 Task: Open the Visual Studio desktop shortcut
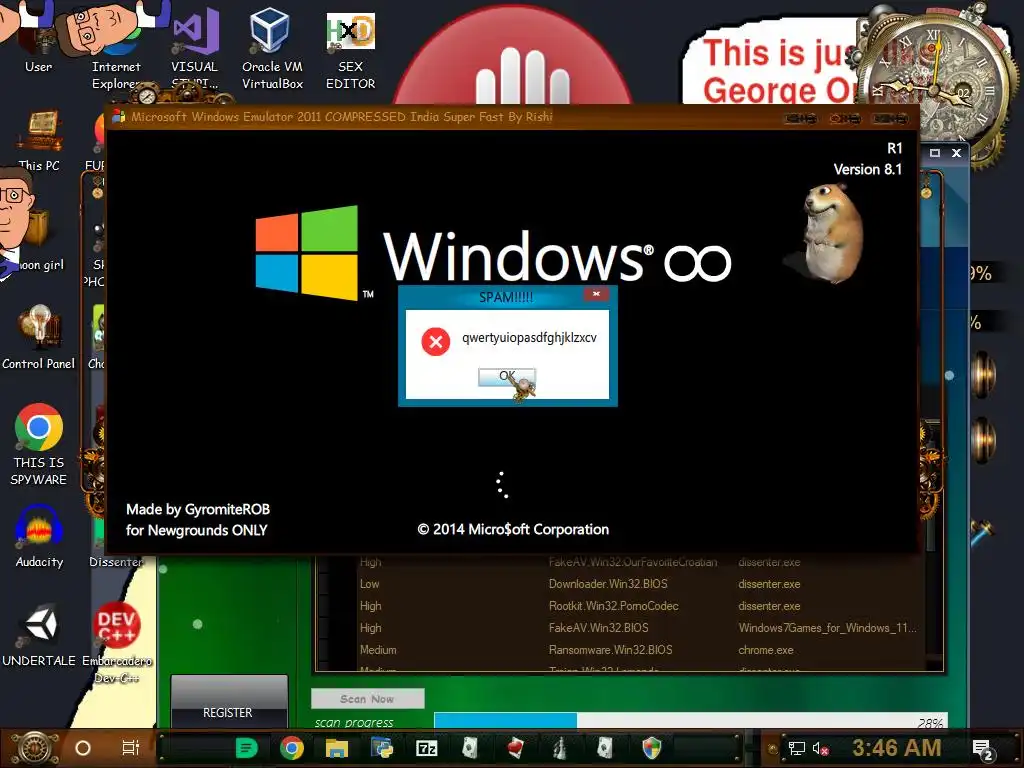click(194, 47)
